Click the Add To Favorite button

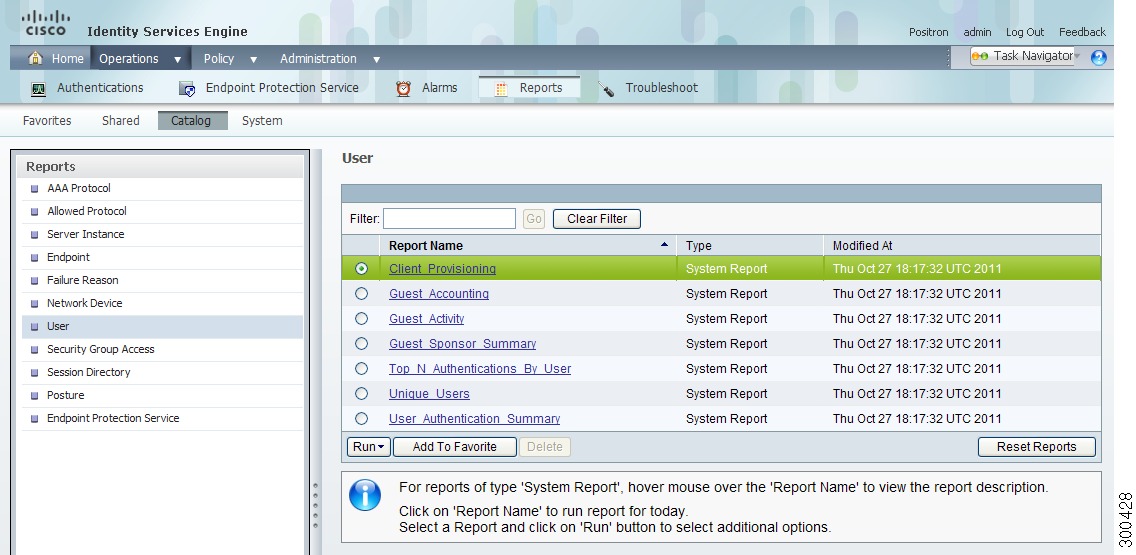point(454,447)
